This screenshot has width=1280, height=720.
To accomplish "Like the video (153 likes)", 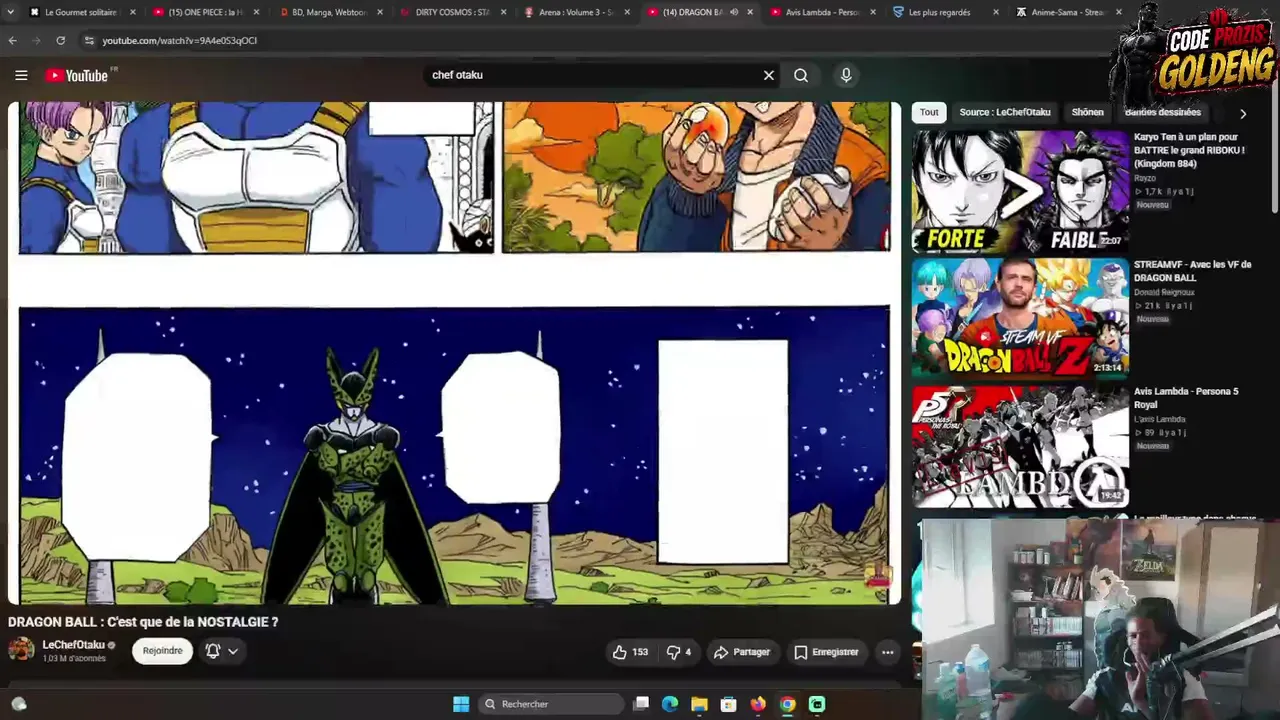I will 630,652.
